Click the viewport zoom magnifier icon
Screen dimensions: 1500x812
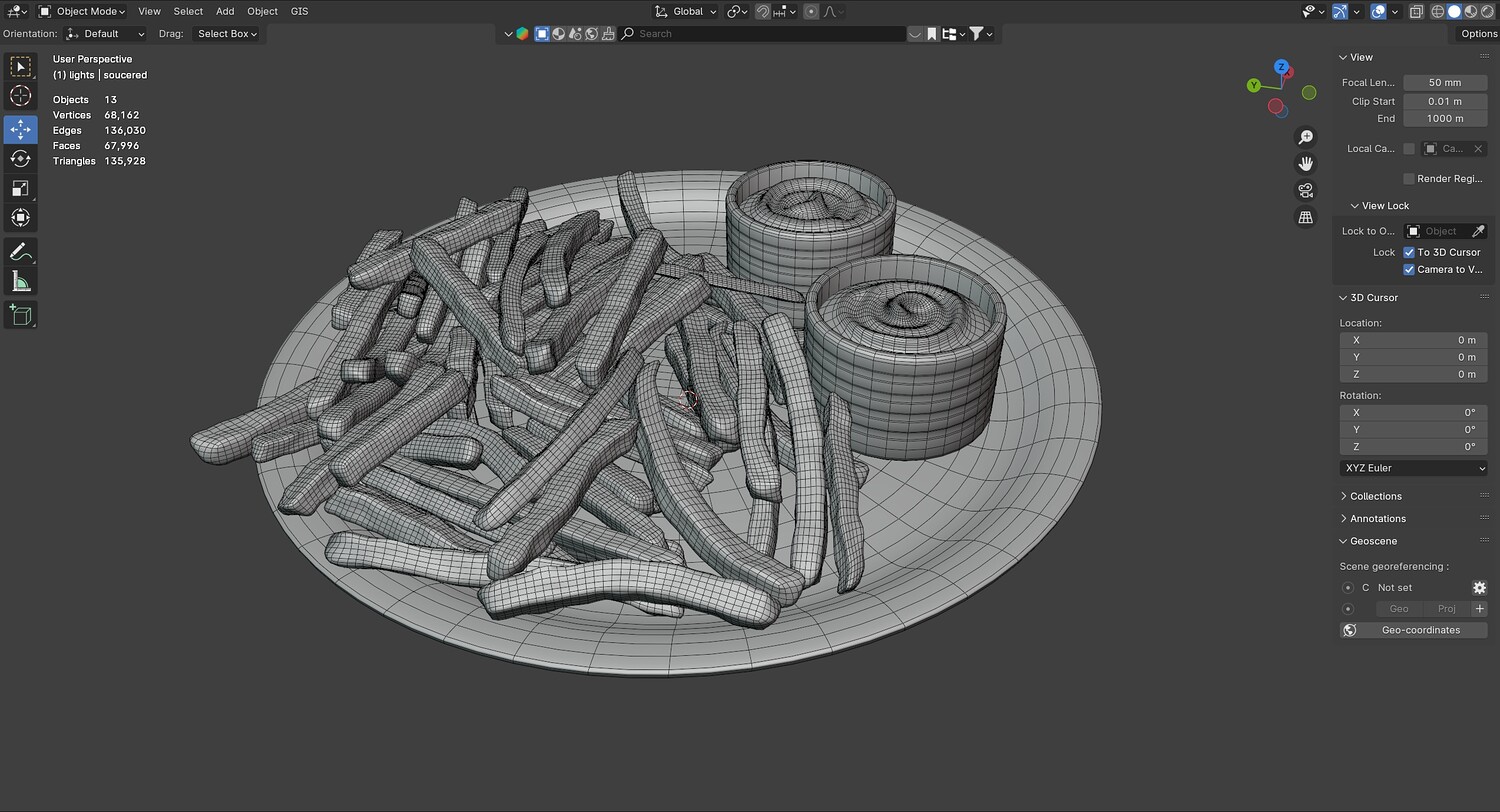tap(1305, 137)
